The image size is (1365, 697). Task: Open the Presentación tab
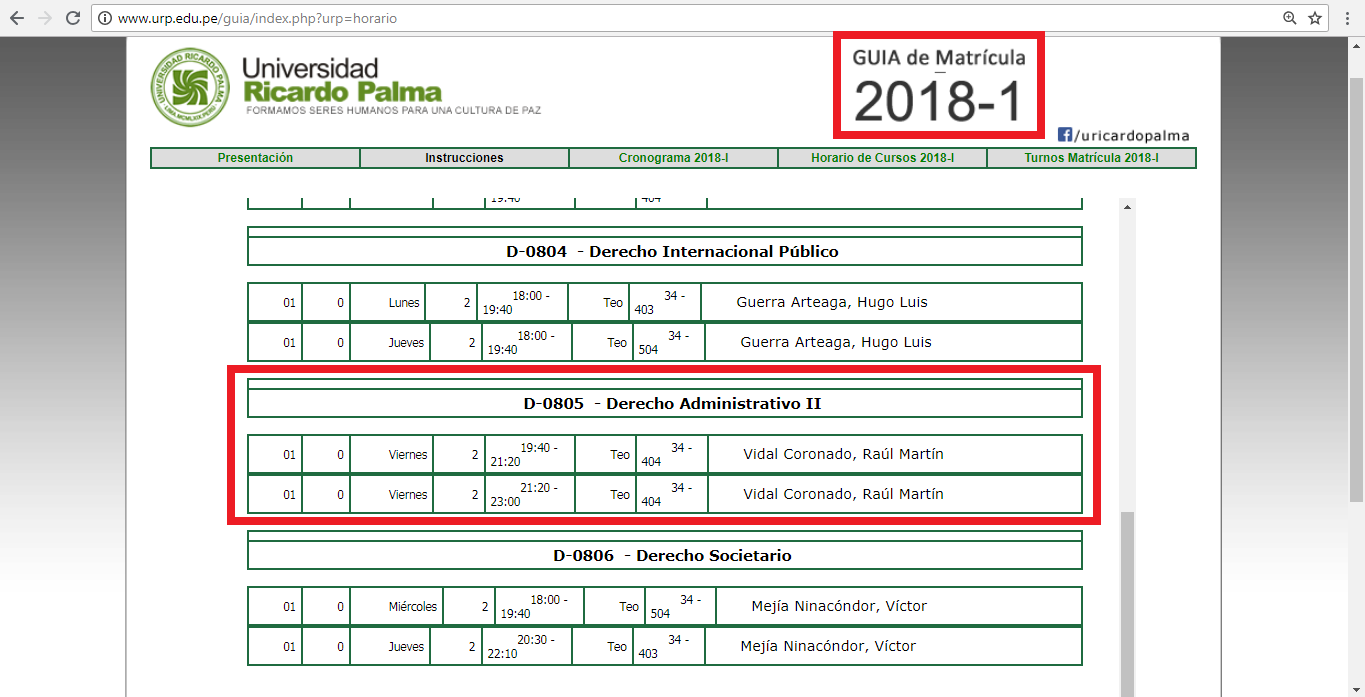point(255,158)
